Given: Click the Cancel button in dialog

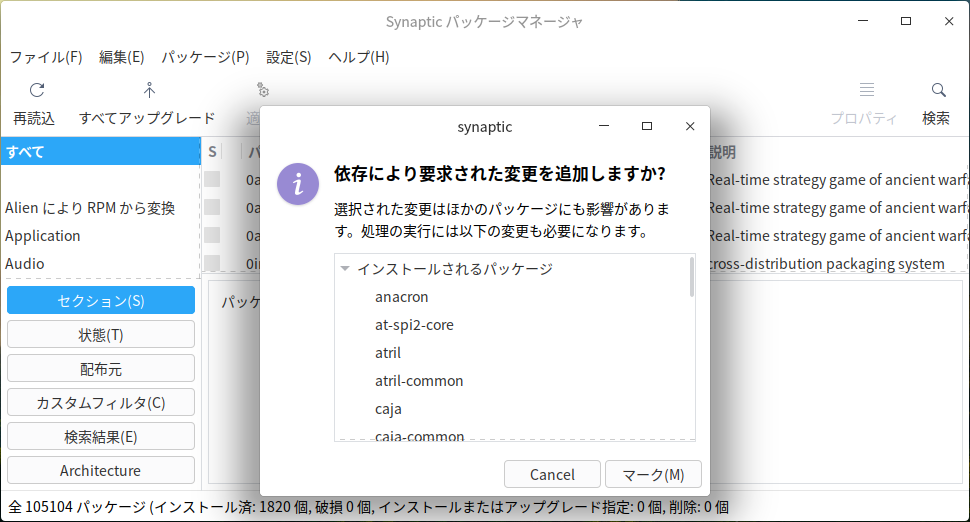Looking at the screenshot, I should point(552,474).
